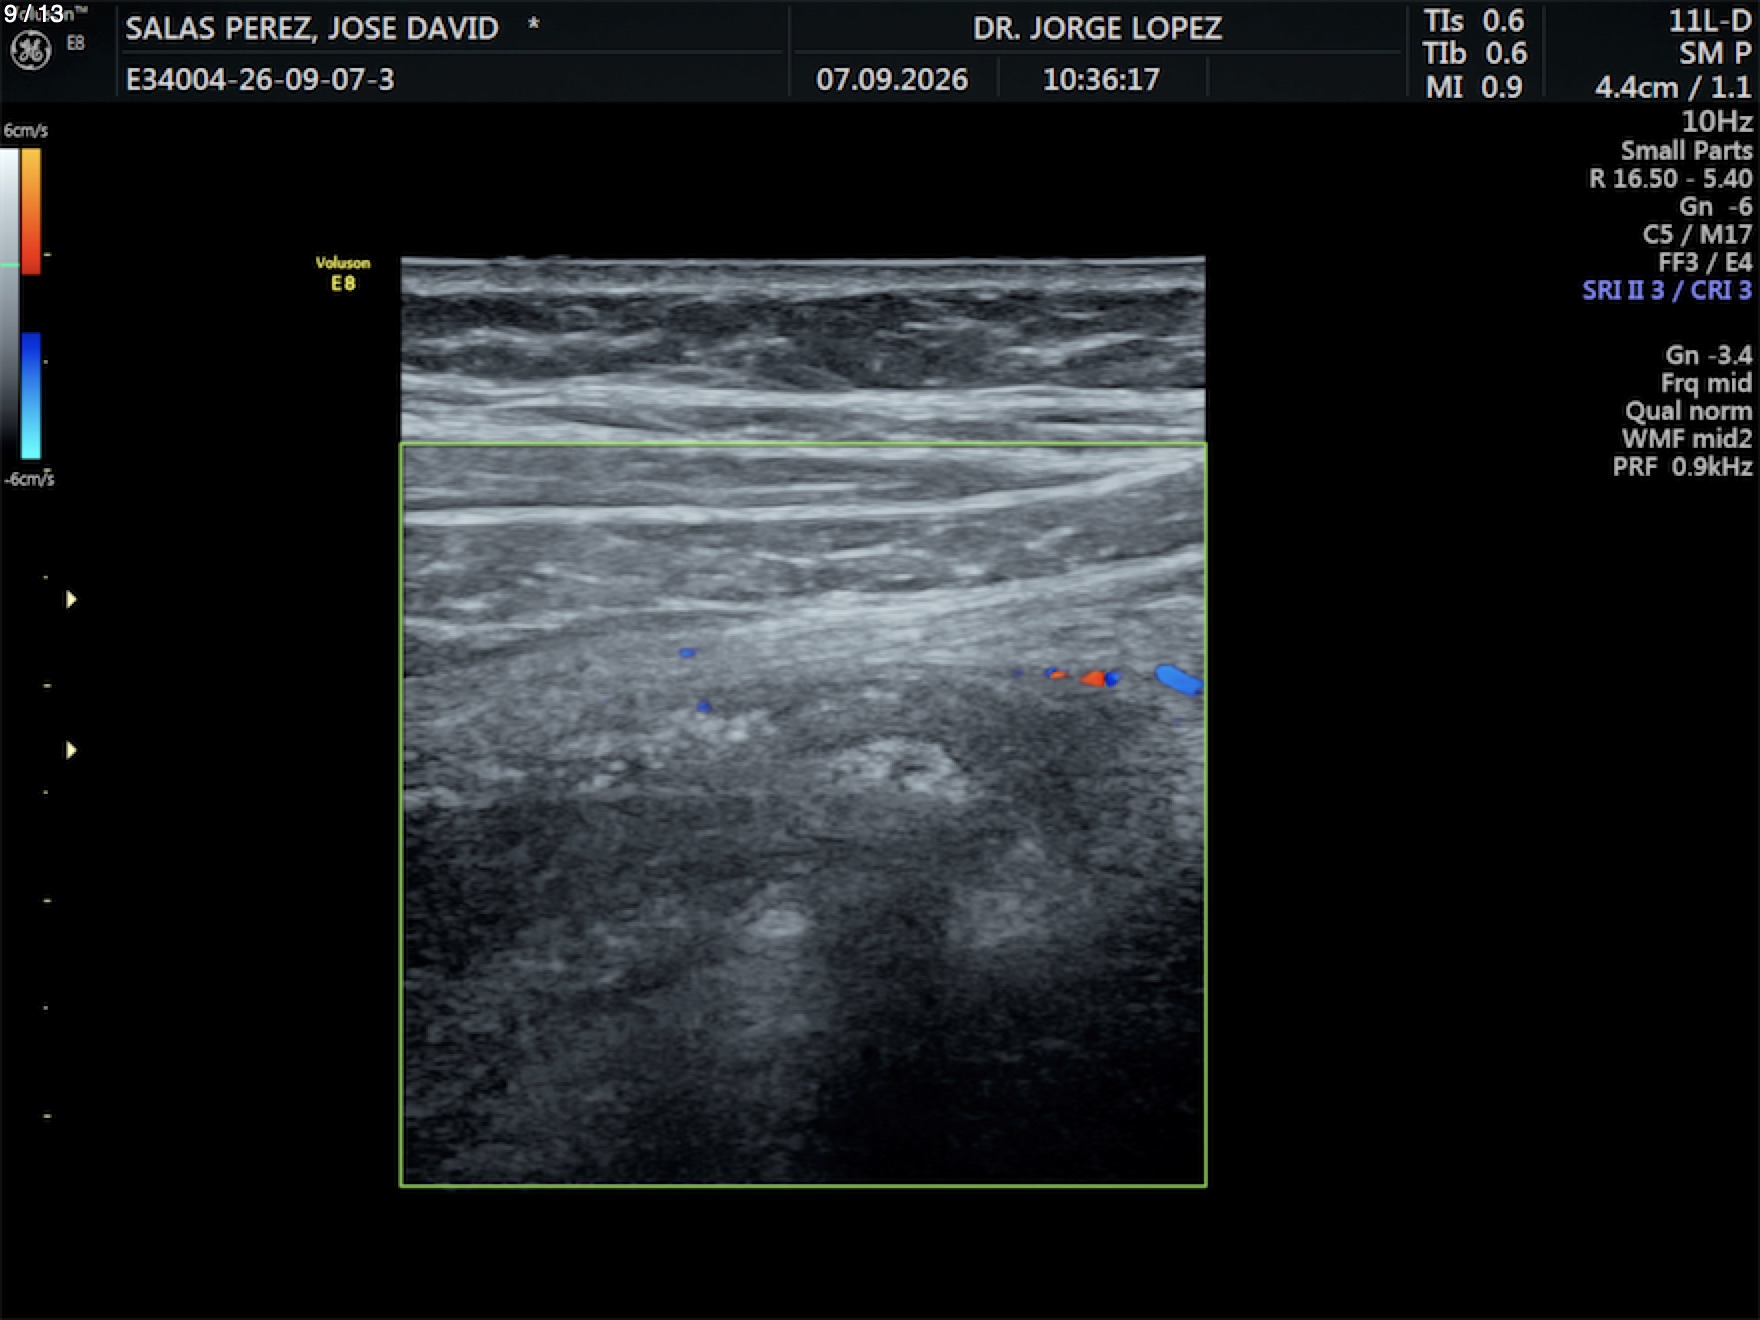
Task: Click the blue negative velocity color bar
Action: click(x=31, y=396)
